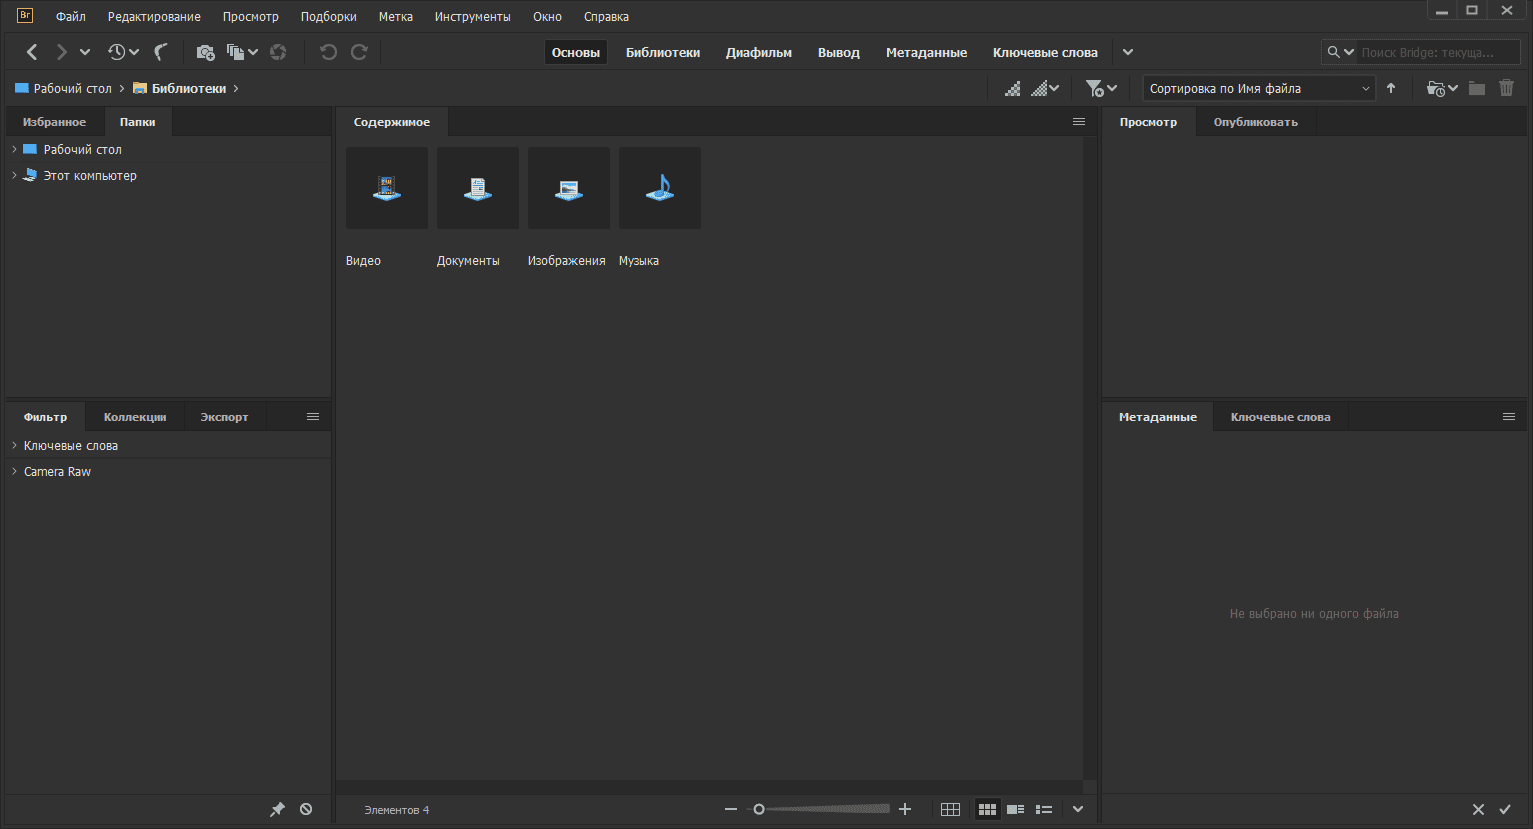Viewport: 1533px width, 829px height.
Task: Expand Рабочий стол tree node
Action: click(x=14, y=149)
